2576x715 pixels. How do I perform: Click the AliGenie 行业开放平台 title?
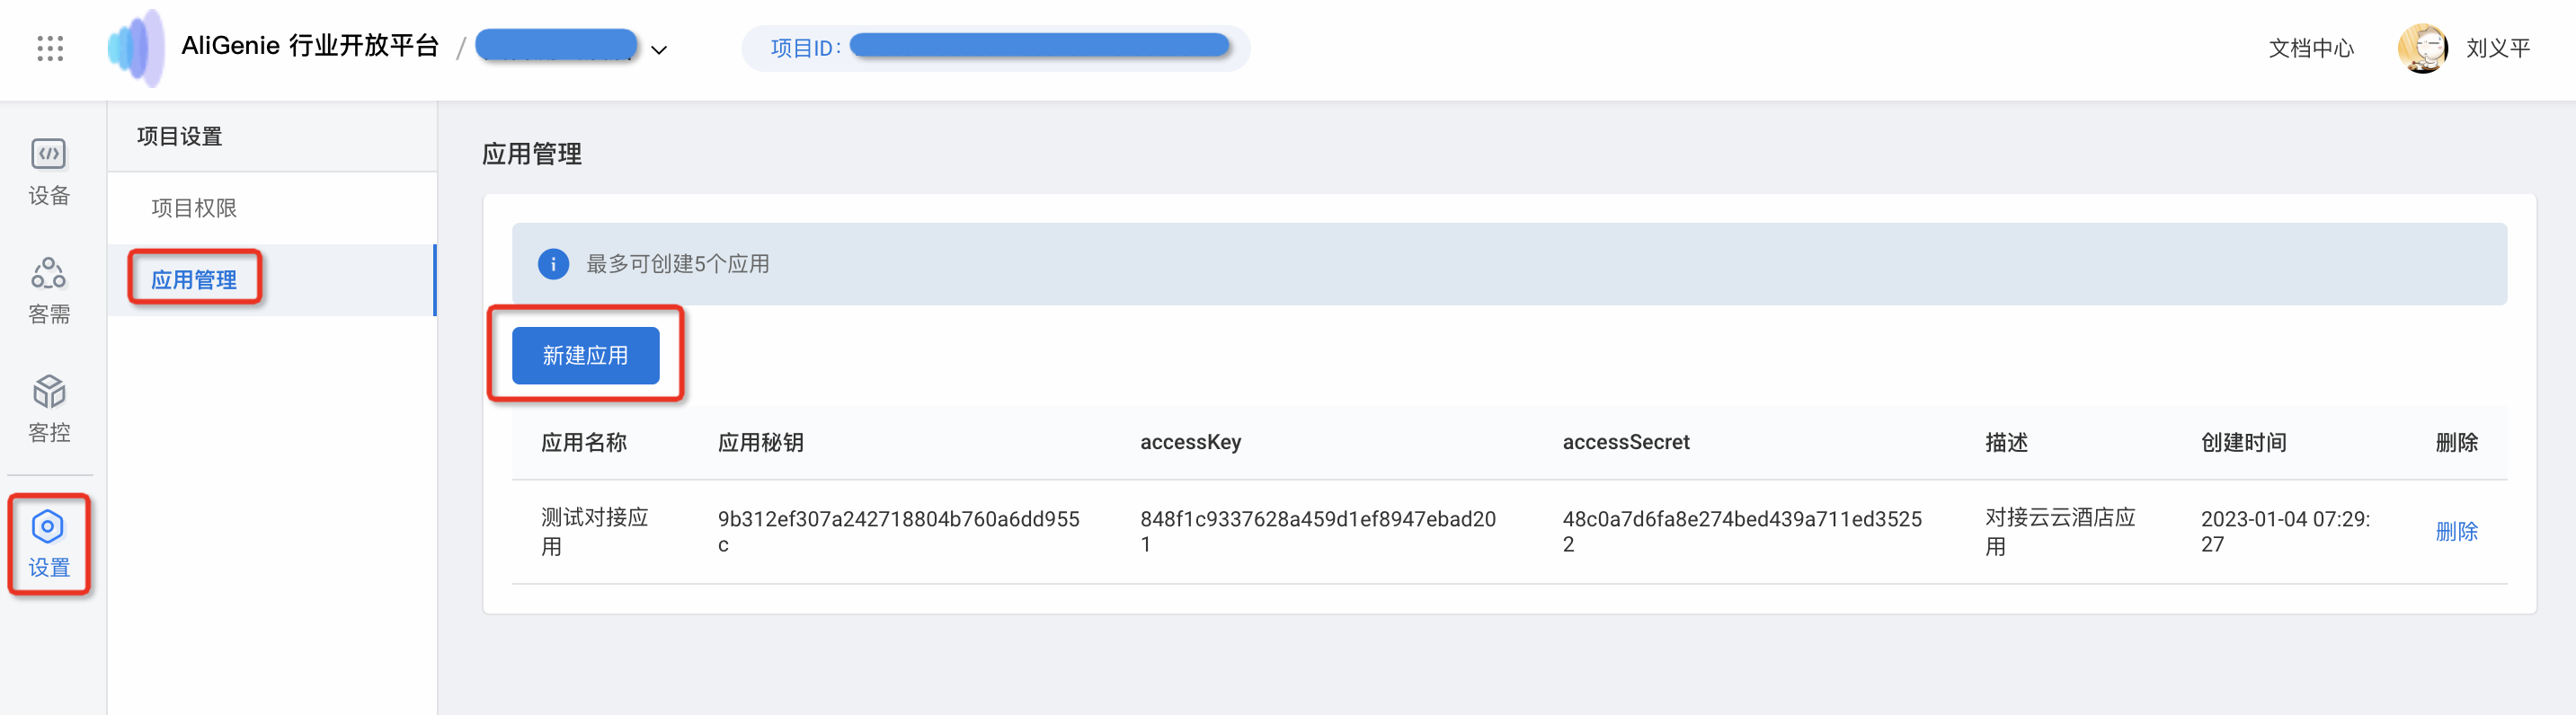[x=310, y=46]
